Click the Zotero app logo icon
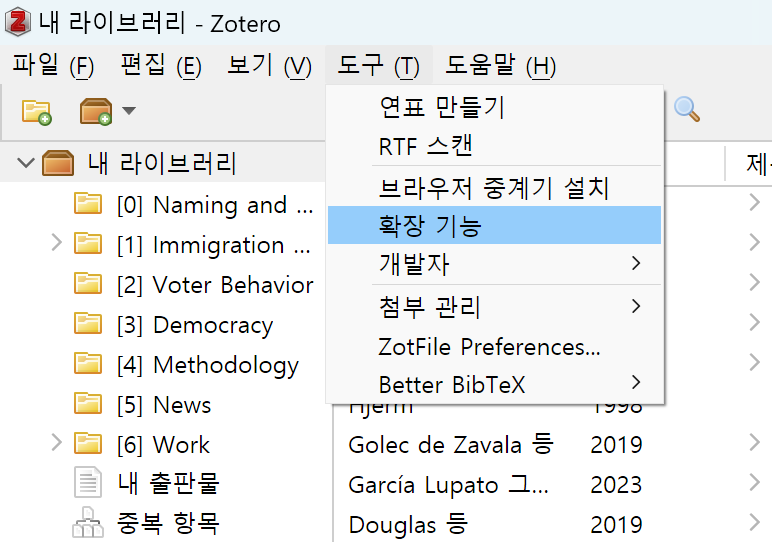The width and height of the screenshot is (772, 542). point(18,22)
